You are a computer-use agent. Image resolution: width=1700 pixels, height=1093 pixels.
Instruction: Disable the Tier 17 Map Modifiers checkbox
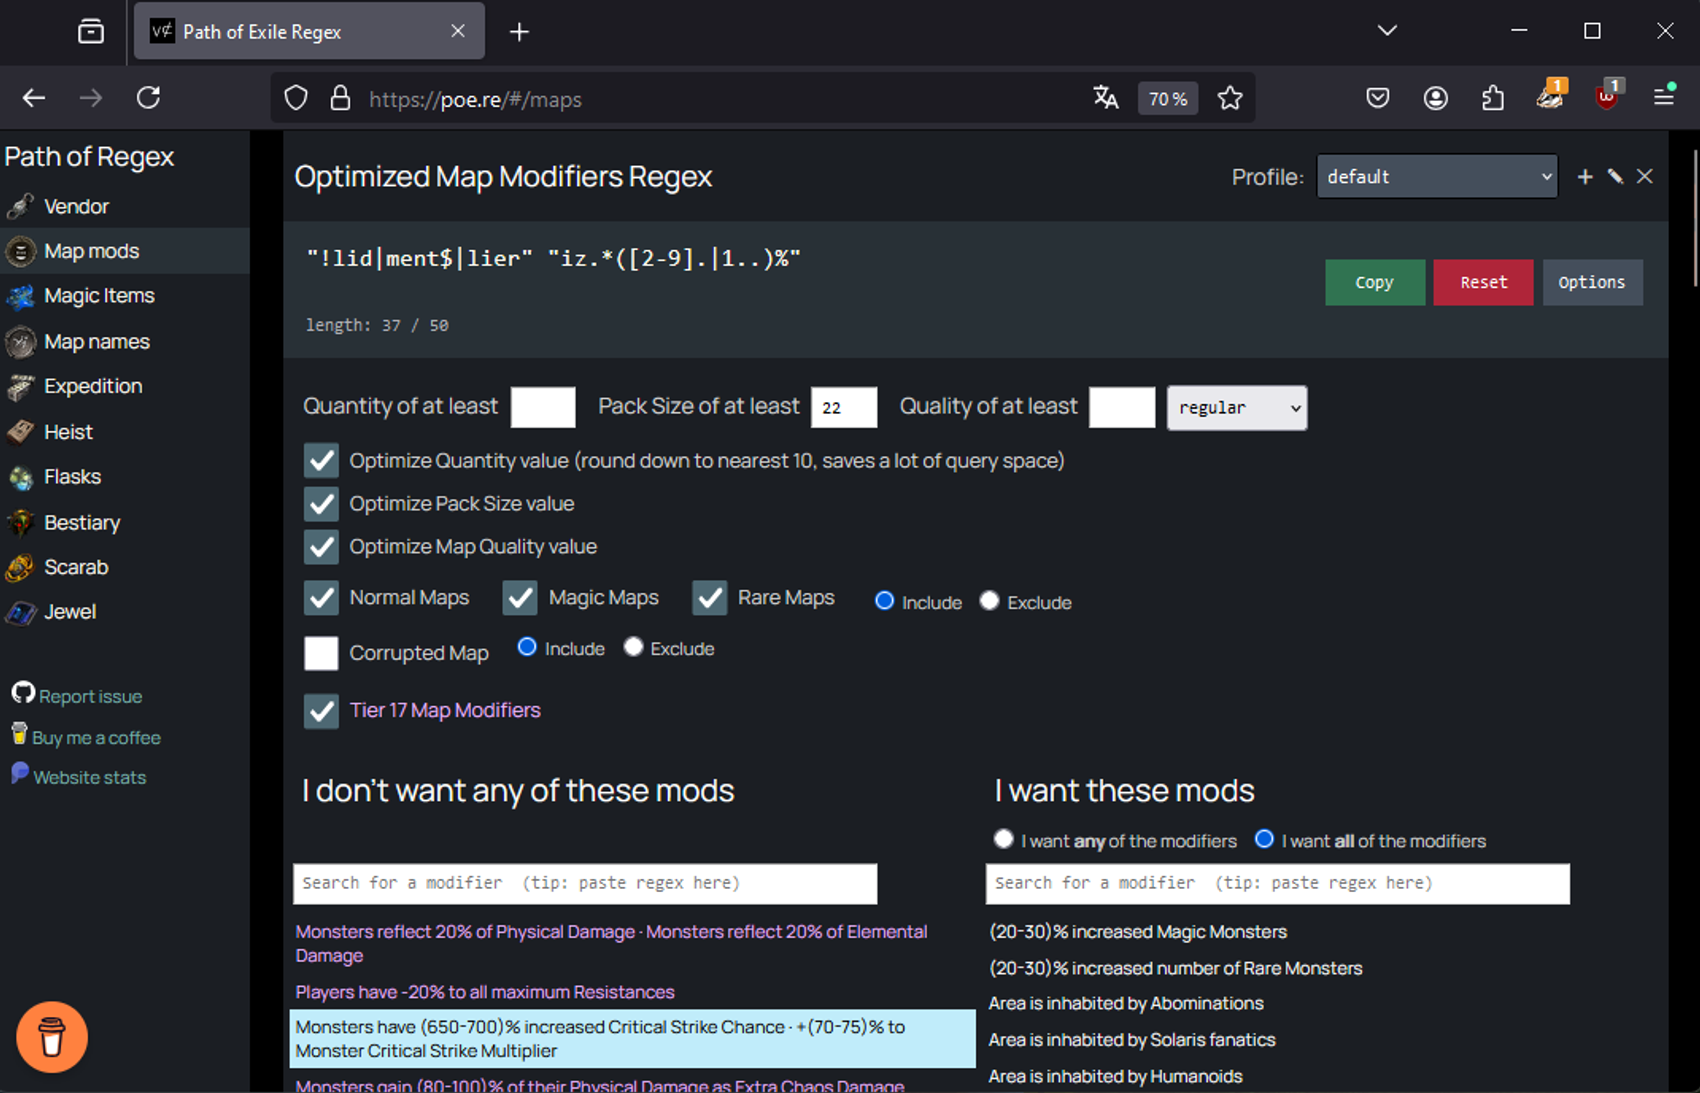(x=321, y=711)
